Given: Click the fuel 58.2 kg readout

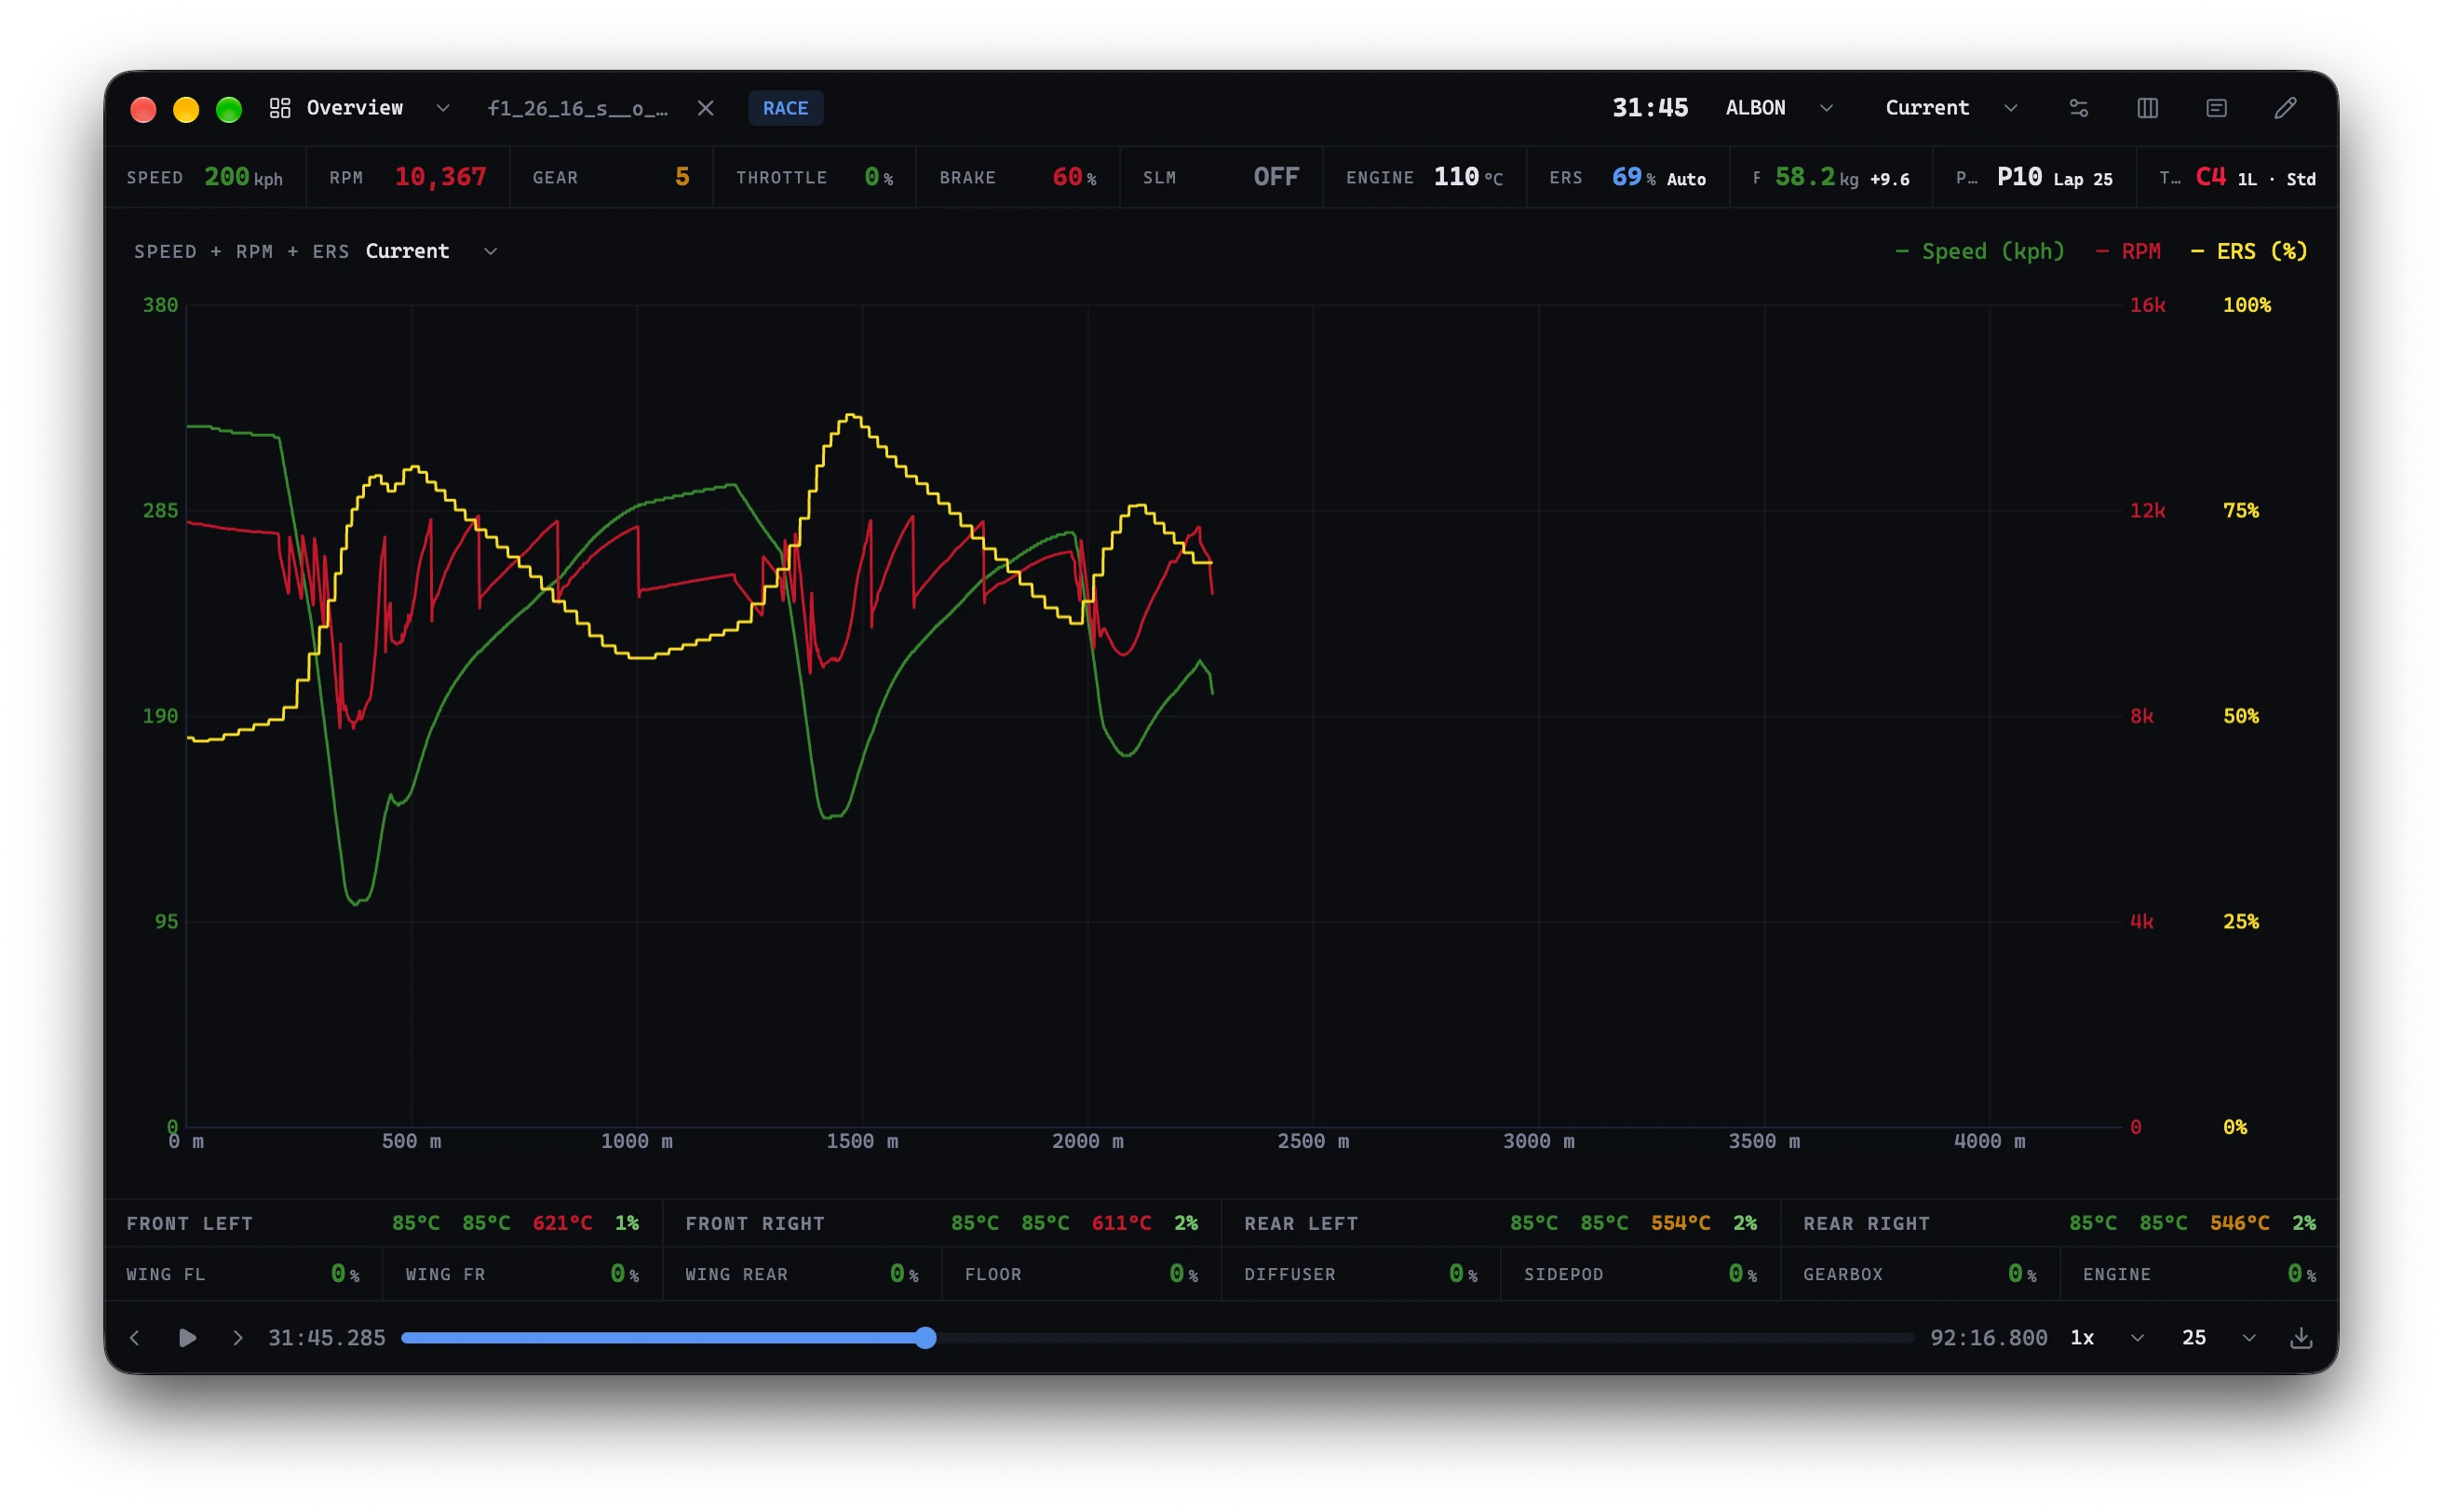Looking at the screenshot, I should point(1831,177).
